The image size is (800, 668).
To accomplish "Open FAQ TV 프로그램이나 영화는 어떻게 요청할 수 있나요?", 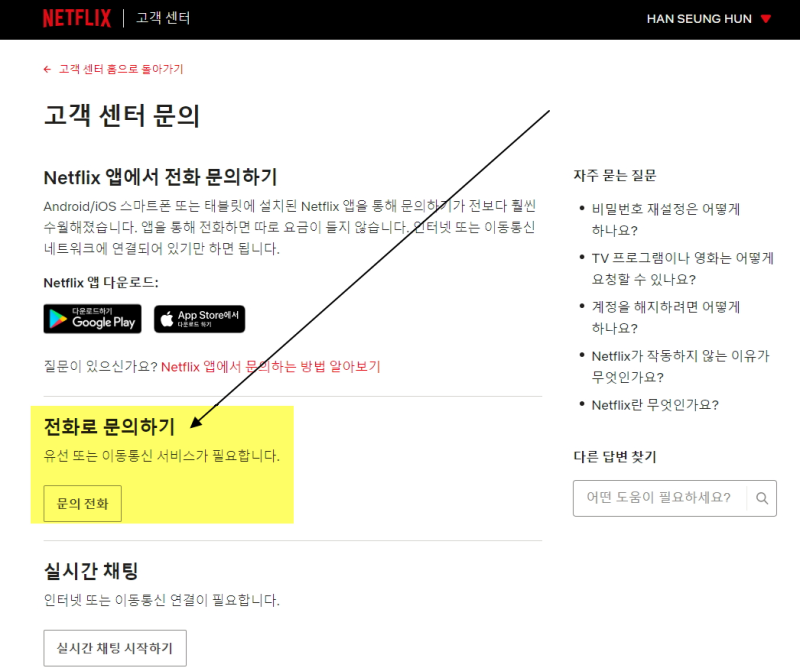I will pos(682,268).
